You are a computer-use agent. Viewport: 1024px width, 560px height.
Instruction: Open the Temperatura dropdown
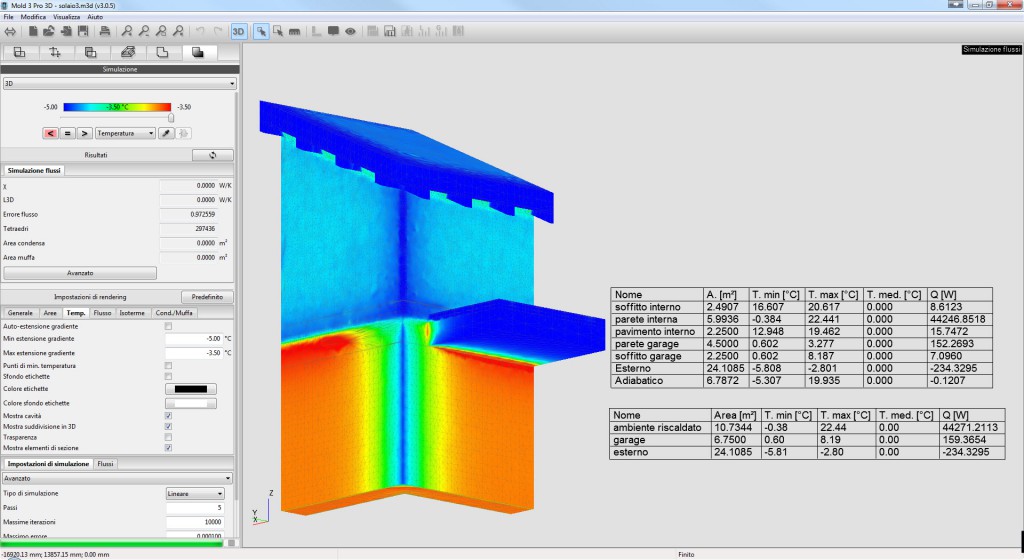pyautogui.click(x=125, y=132)
